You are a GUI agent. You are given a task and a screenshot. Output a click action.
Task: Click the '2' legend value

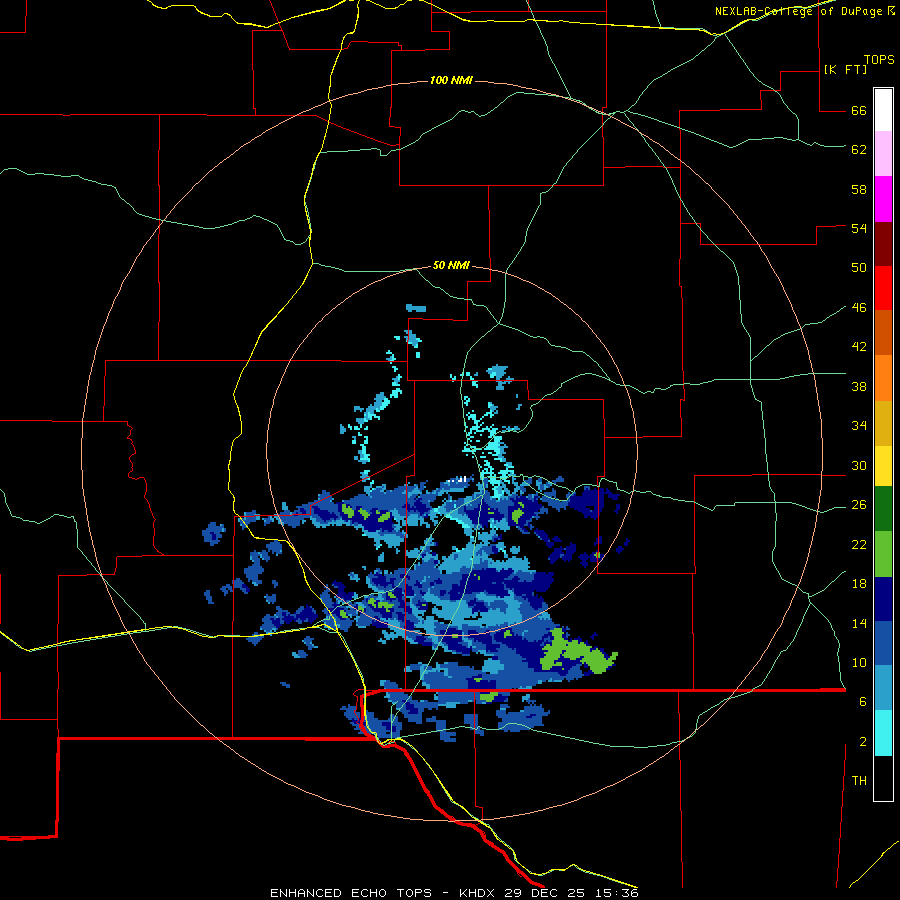[862, 742]
